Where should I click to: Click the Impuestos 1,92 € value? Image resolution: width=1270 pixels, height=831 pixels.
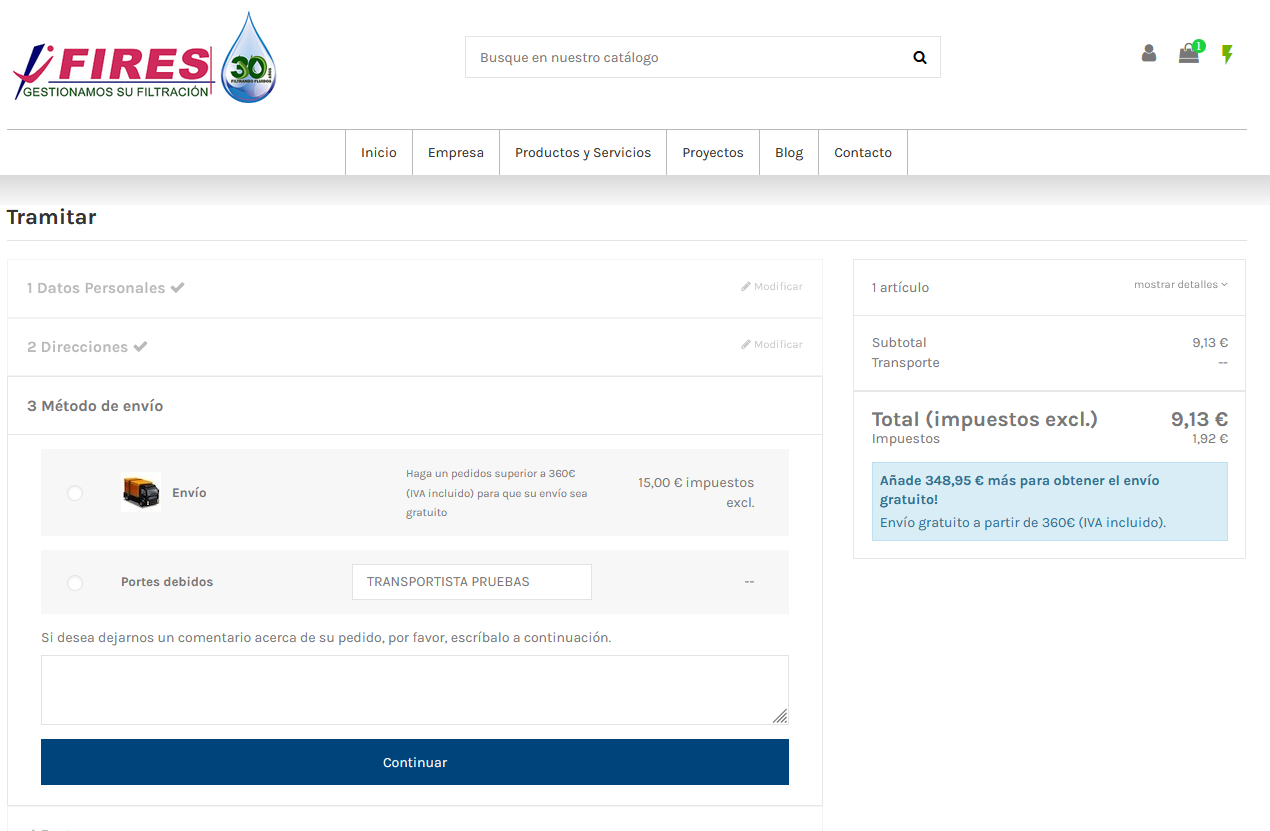(x=1210, y=439)
